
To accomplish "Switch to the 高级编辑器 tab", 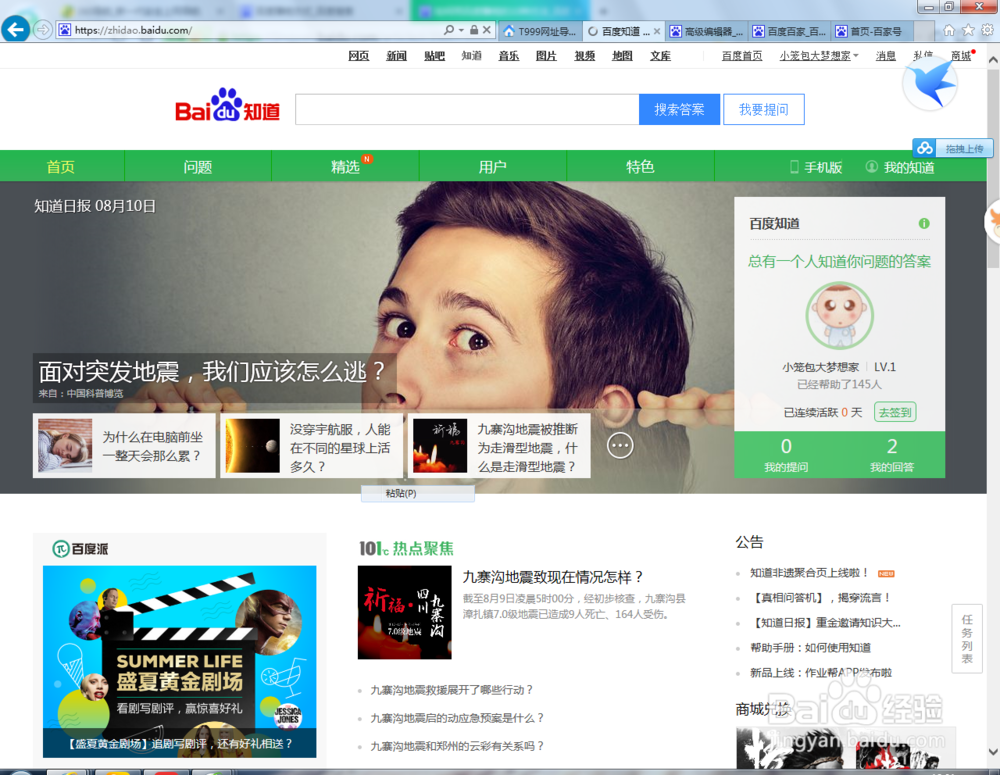I will (706, 31).
